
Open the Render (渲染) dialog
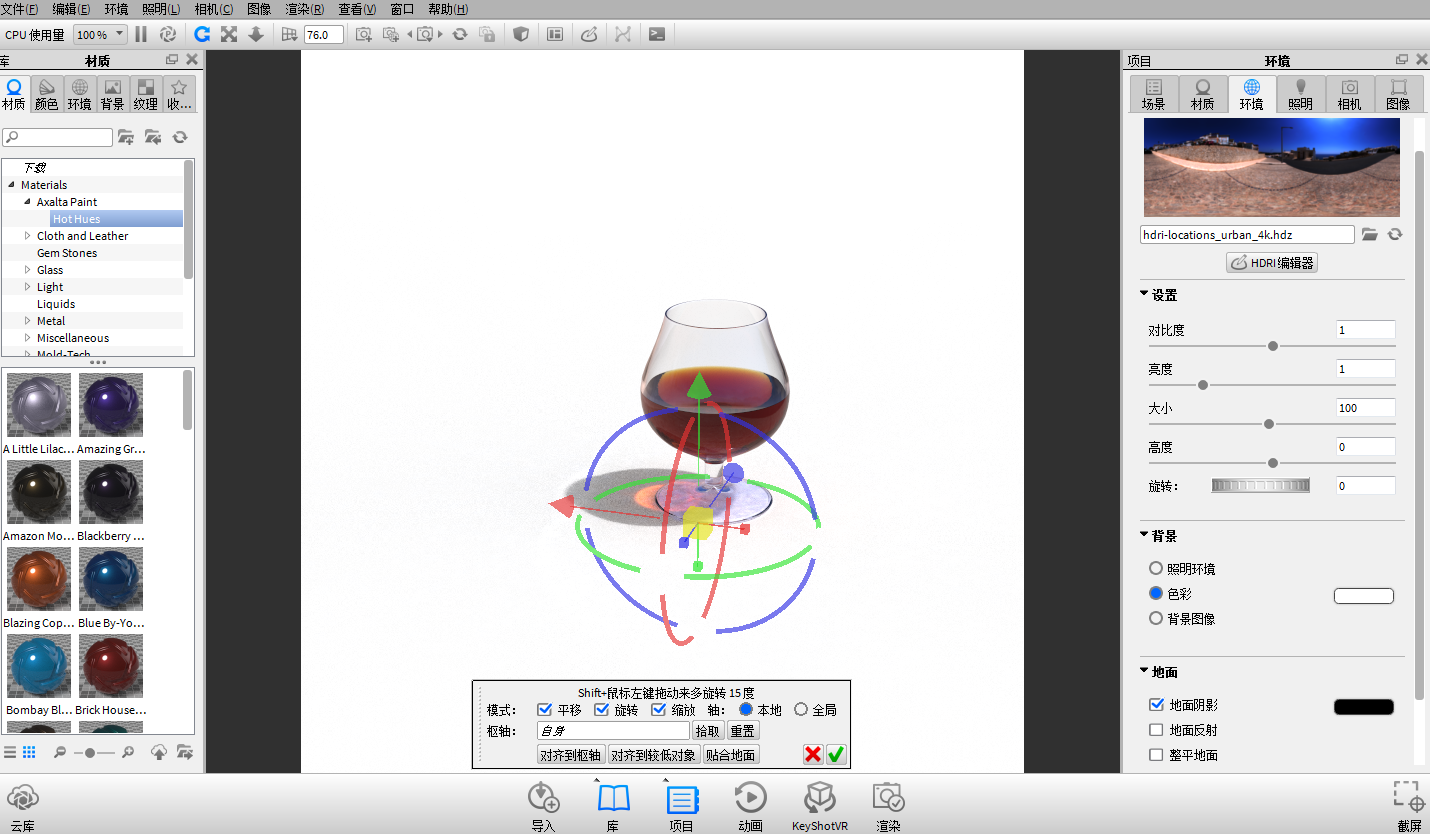pyautogui.click(x=888, y=806)
